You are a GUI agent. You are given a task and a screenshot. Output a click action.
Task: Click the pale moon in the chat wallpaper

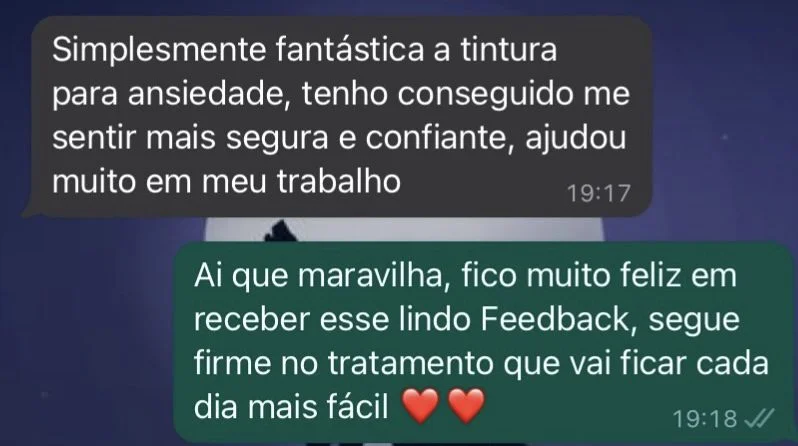pyautogui.click(x=407, y=230)
